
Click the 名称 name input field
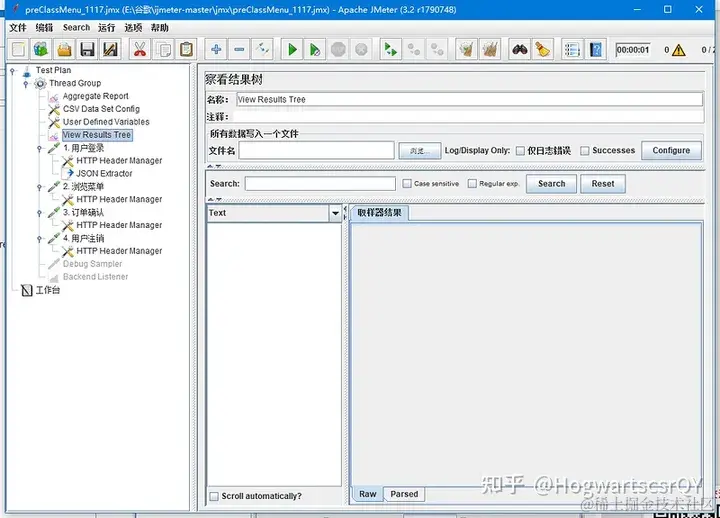point(469,99)
